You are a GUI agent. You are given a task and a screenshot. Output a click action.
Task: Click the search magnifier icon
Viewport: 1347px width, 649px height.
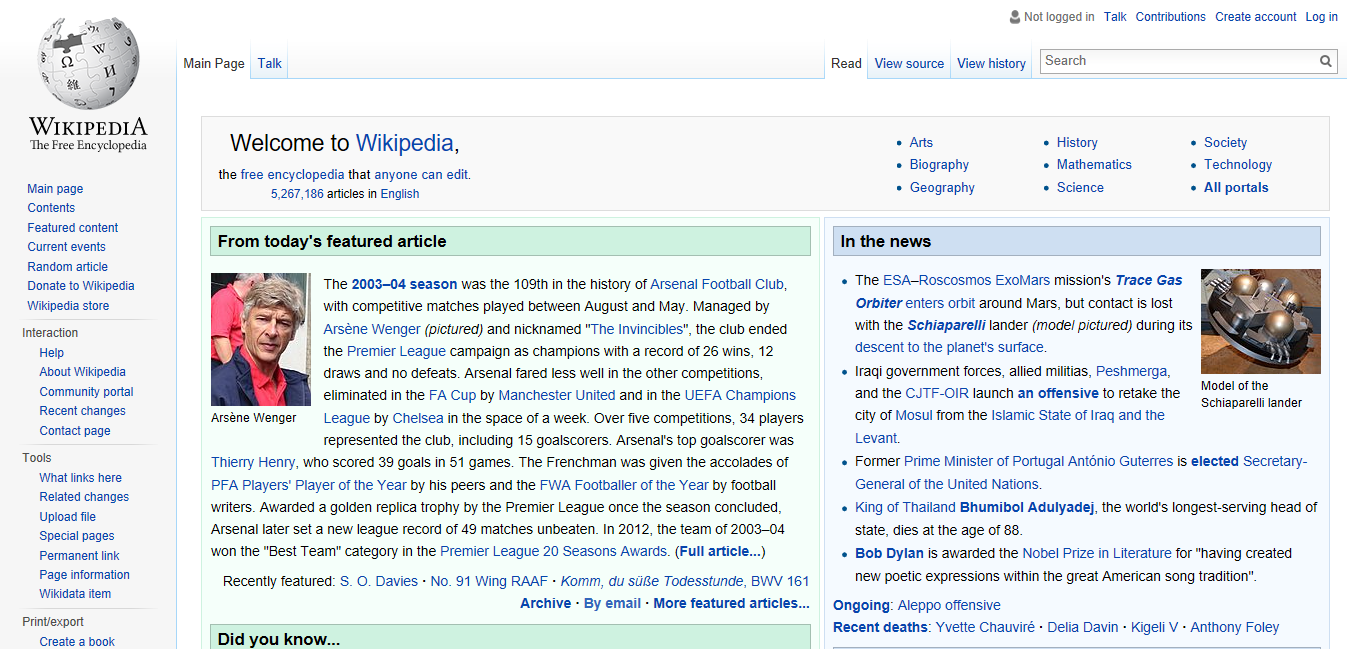click(1326, 61)
